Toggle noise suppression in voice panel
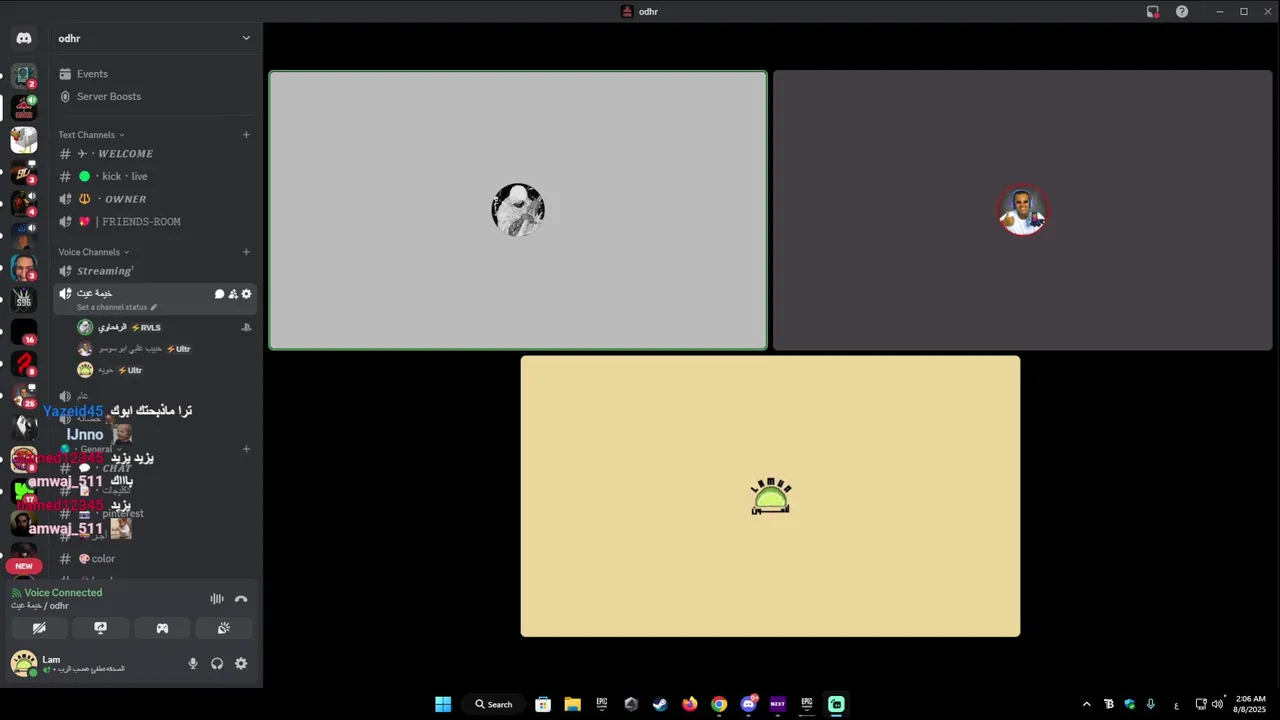 (217, 599)
